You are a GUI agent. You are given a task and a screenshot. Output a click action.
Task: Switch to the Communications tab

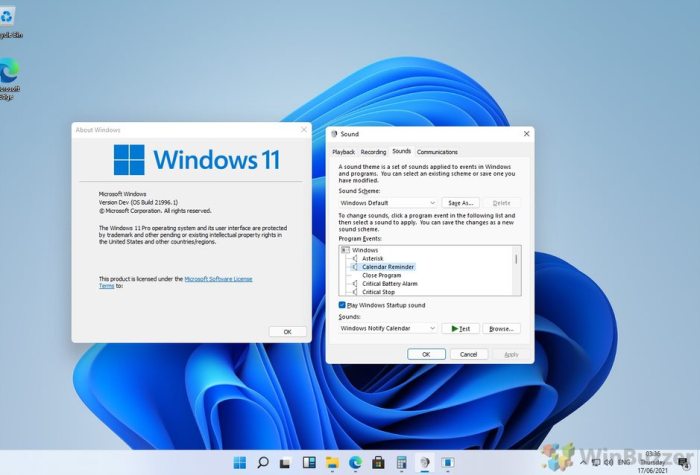pyautogui.click(x=437, y=152)
